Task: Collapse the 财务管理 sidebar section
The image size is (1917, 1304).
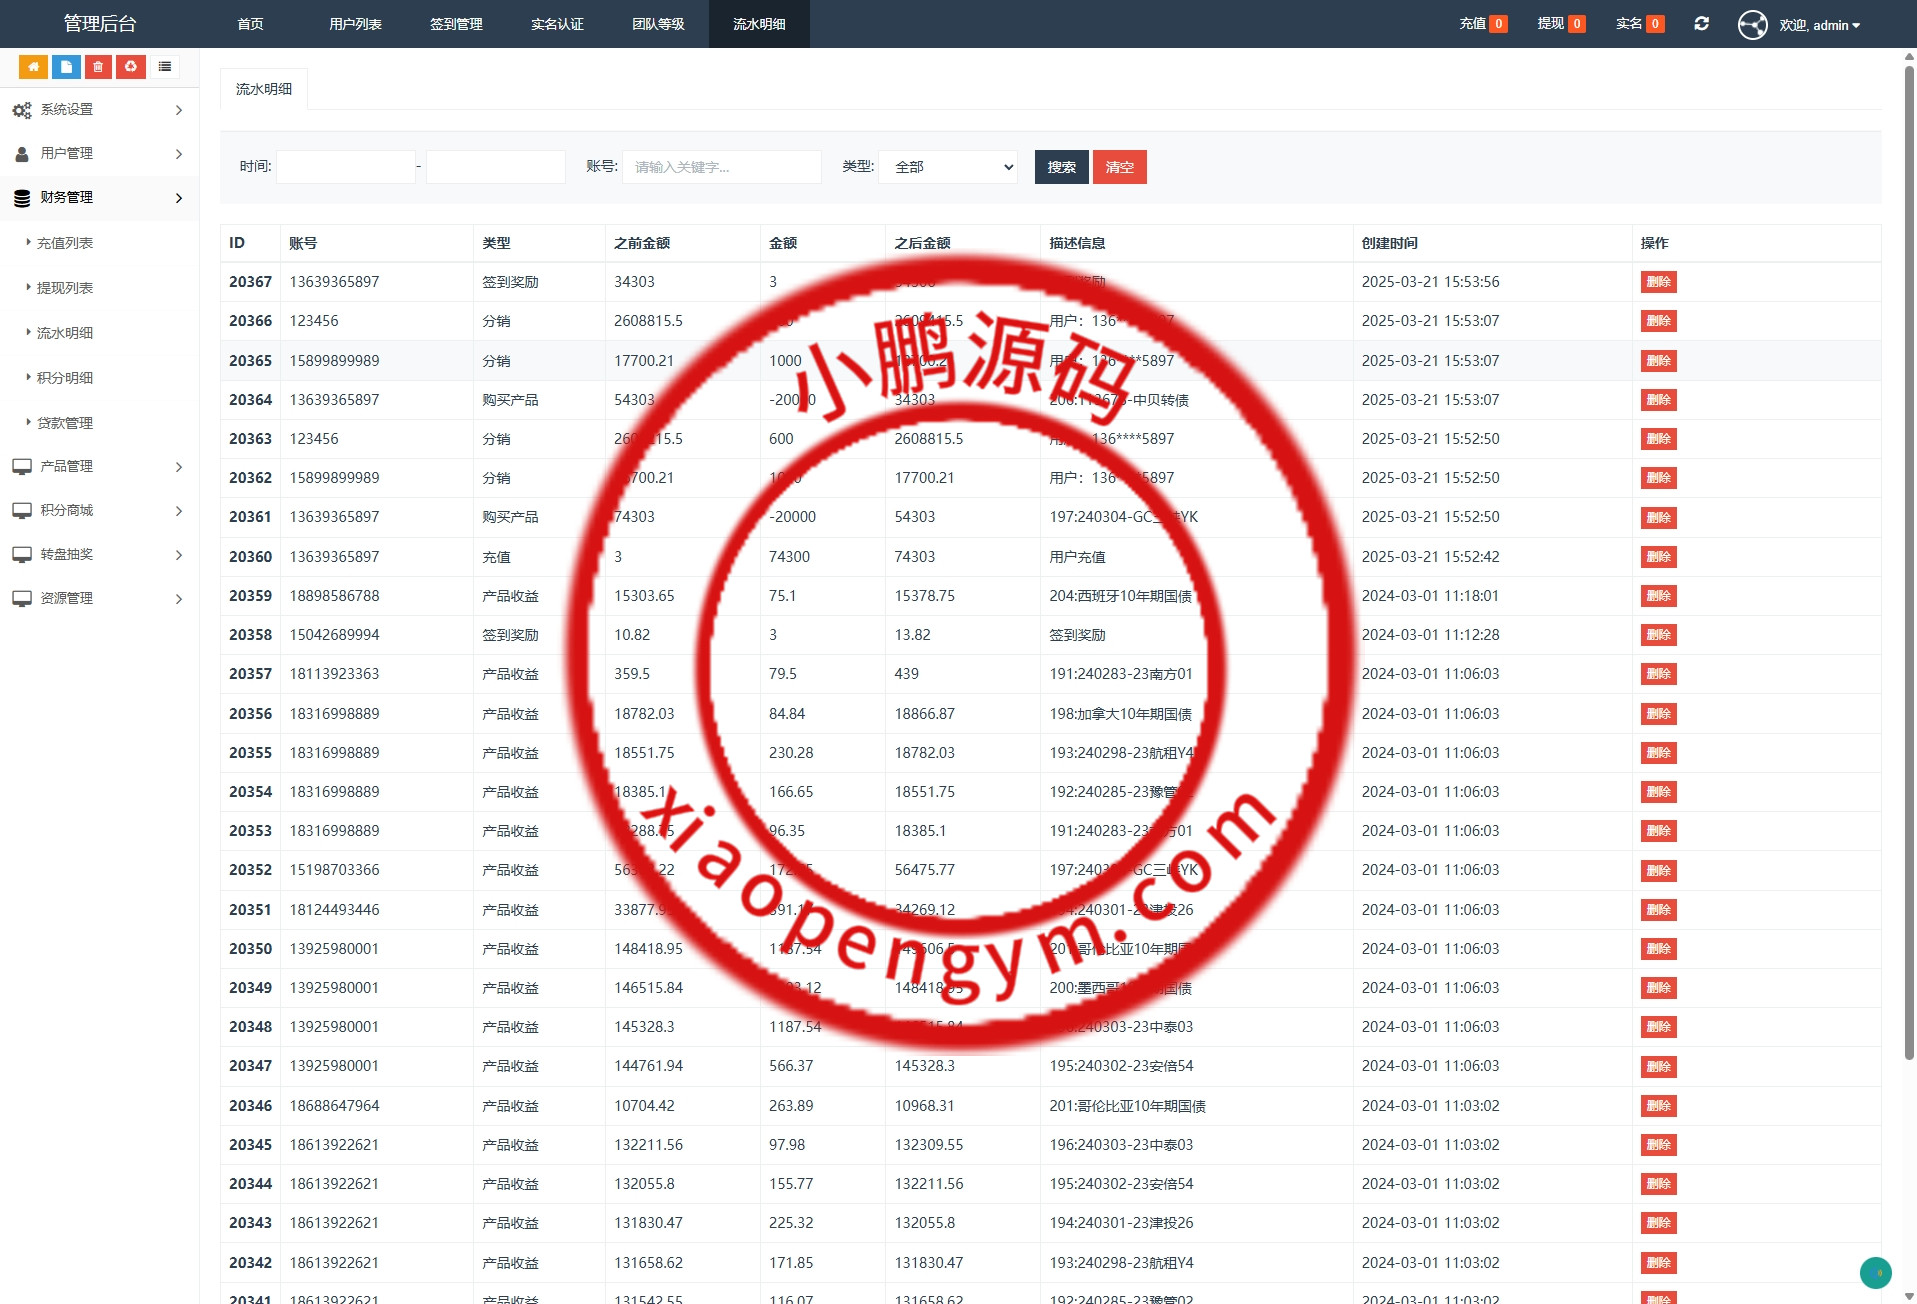Action: 99,198
